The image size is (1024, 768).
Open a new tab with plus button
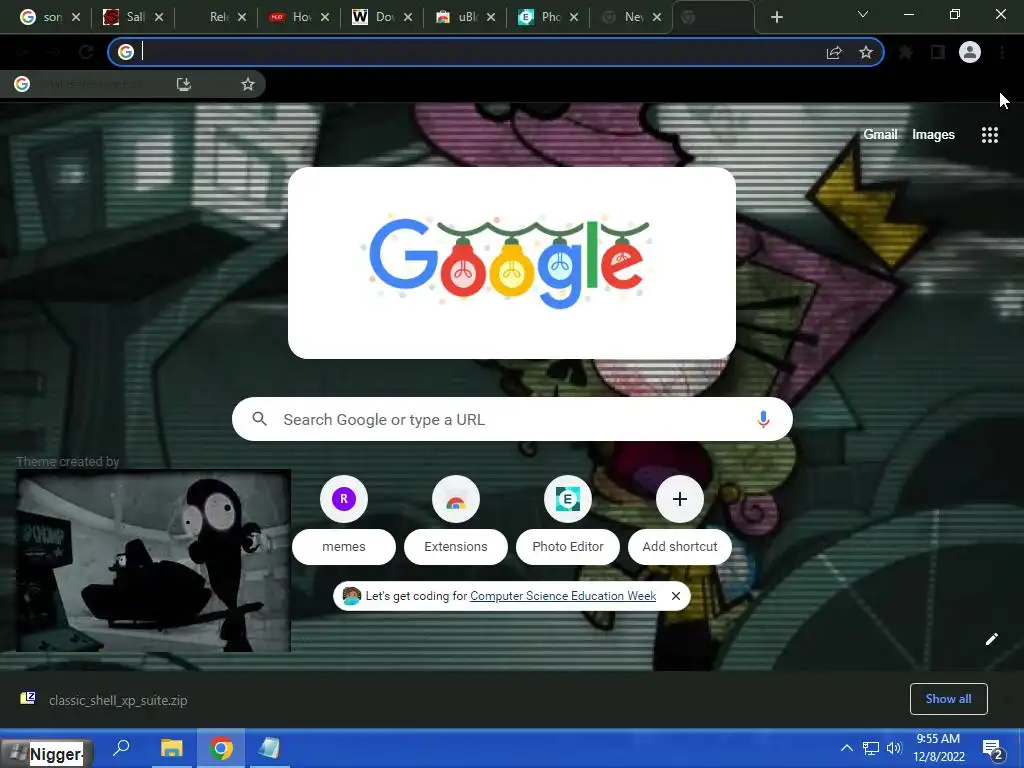776,17
